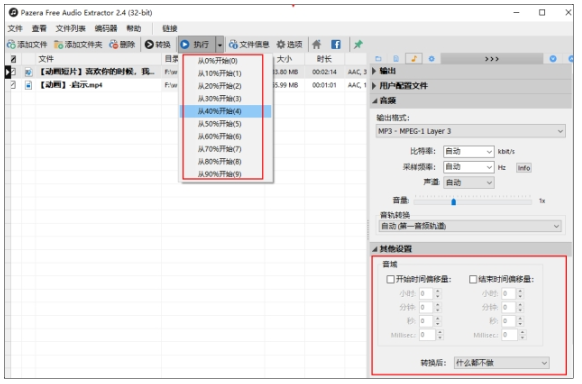Open the 音轨转换 audio track dropdown

click(470, 226)
